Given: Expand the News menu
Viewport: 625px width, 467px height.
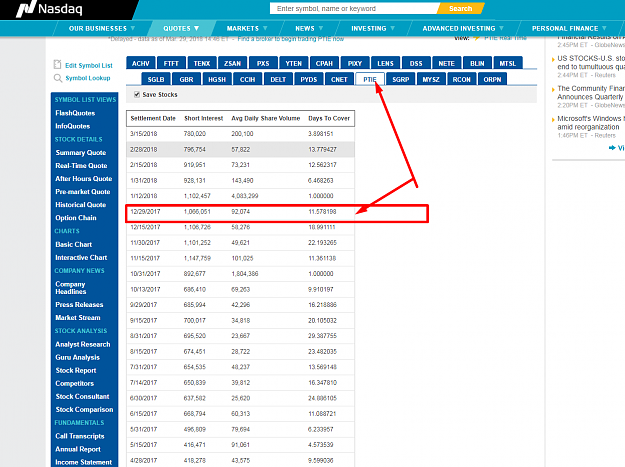Looking at the screenshot, I should (309, 28).
